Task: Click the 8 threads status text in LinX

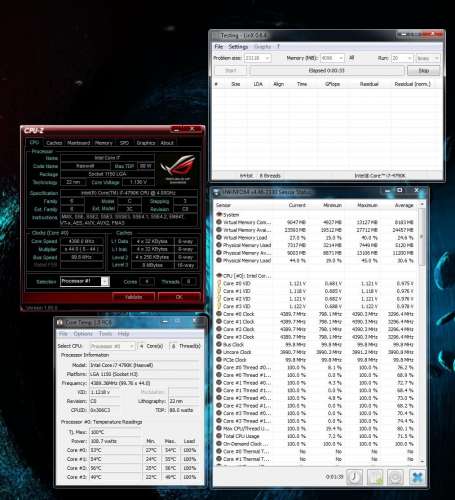Action: pyautogui.click(x=270, y=176)
